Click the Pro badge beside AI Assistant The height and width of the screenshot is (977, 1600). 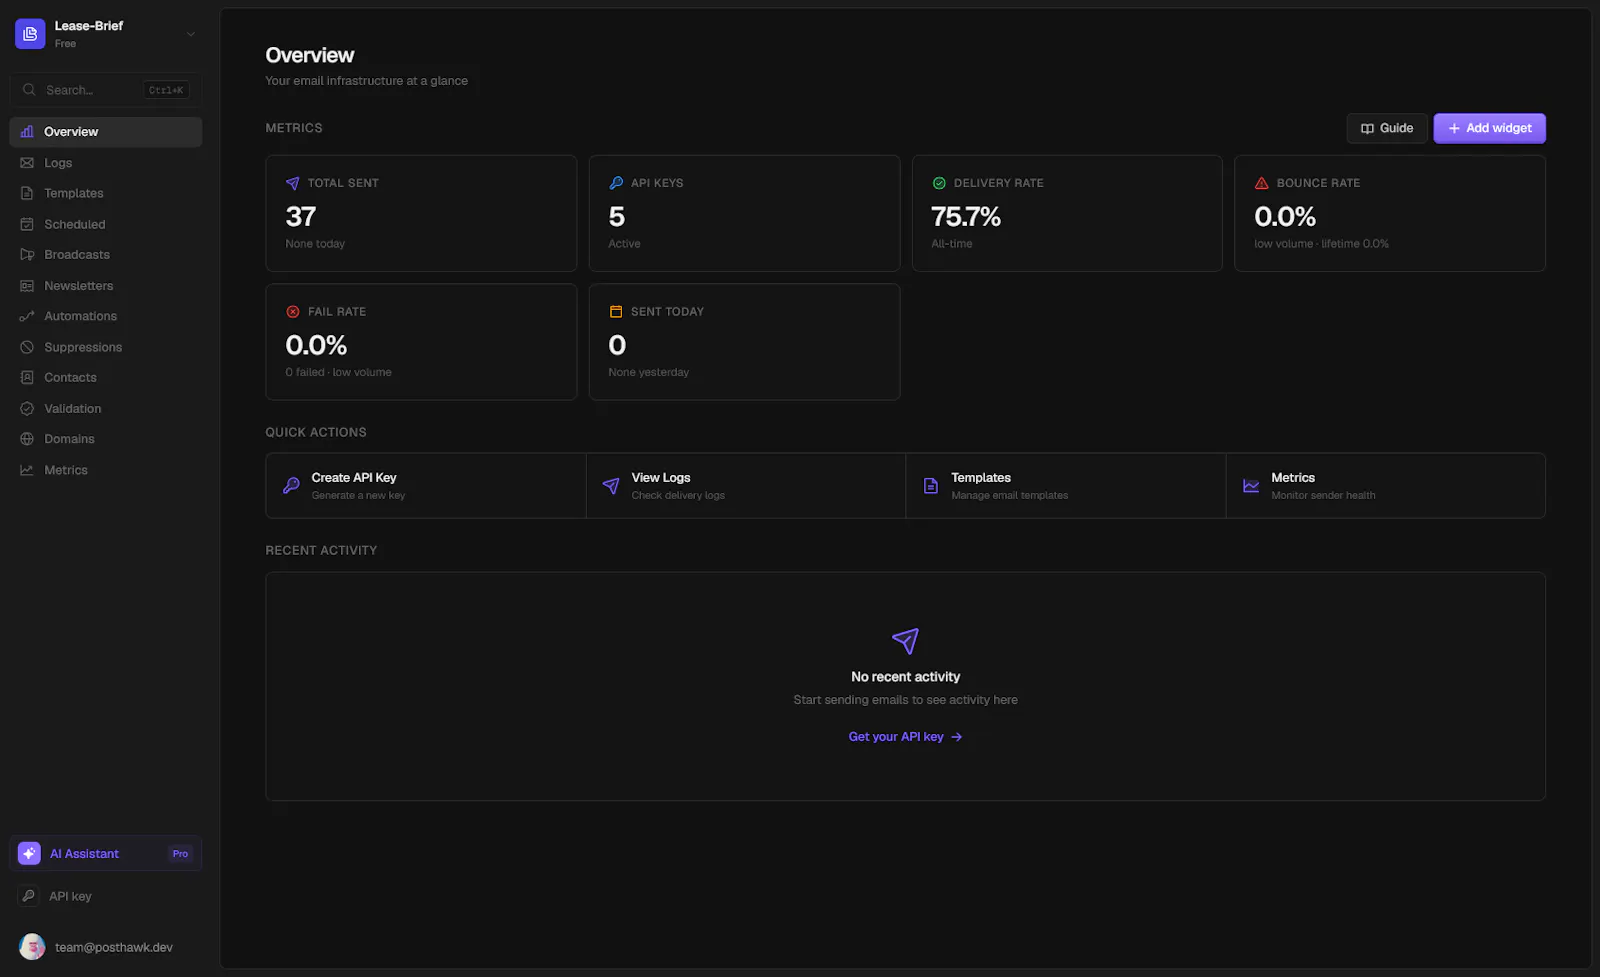180,854
